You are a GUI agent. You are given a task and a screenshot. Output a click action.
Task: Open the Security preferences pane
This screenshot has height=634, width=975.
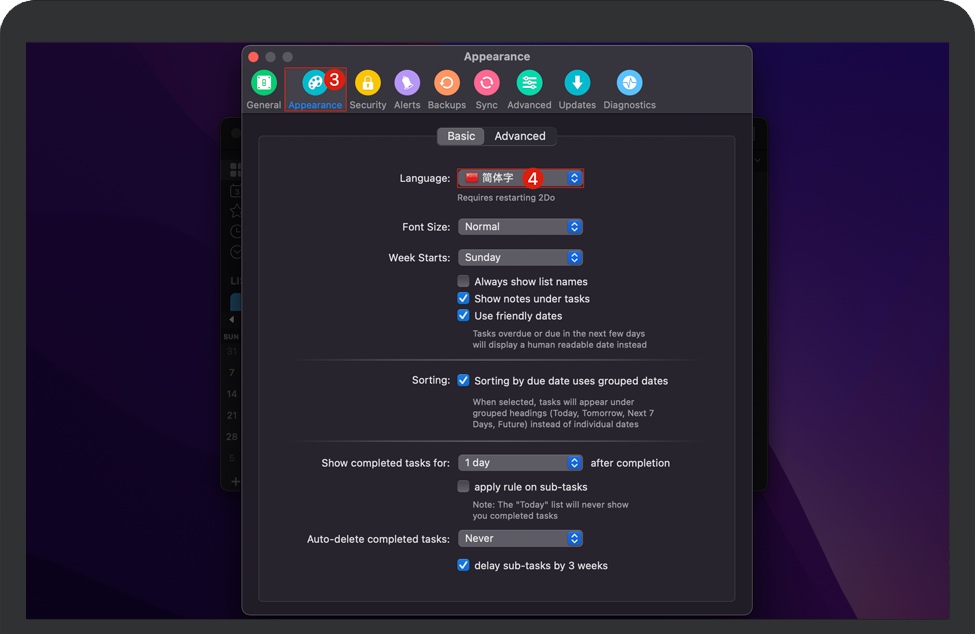pyautogui.click(x=368, y=84)
